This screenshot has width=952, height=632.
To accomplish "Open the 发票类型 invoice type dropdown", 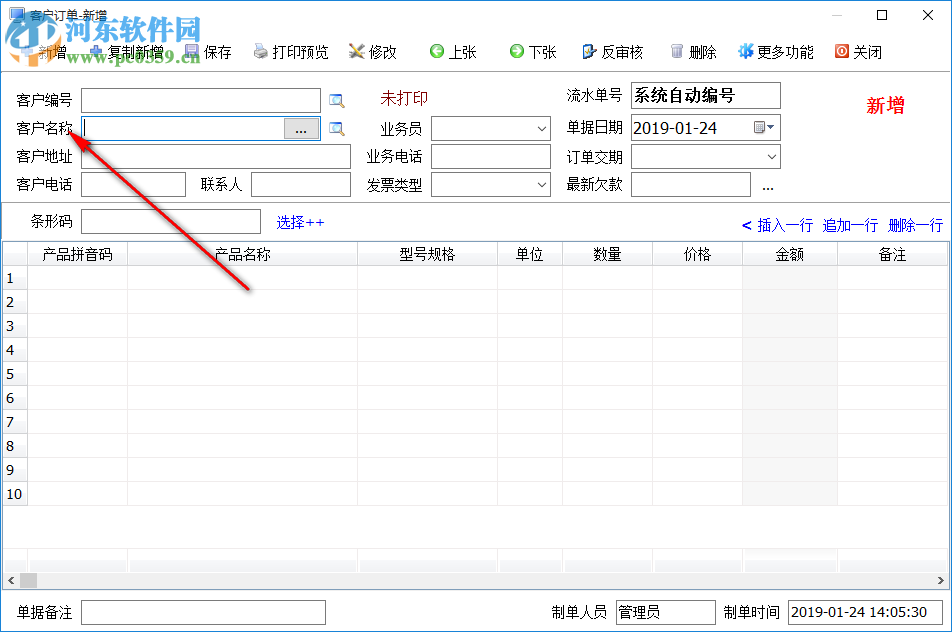I will (x=542, y=184).
